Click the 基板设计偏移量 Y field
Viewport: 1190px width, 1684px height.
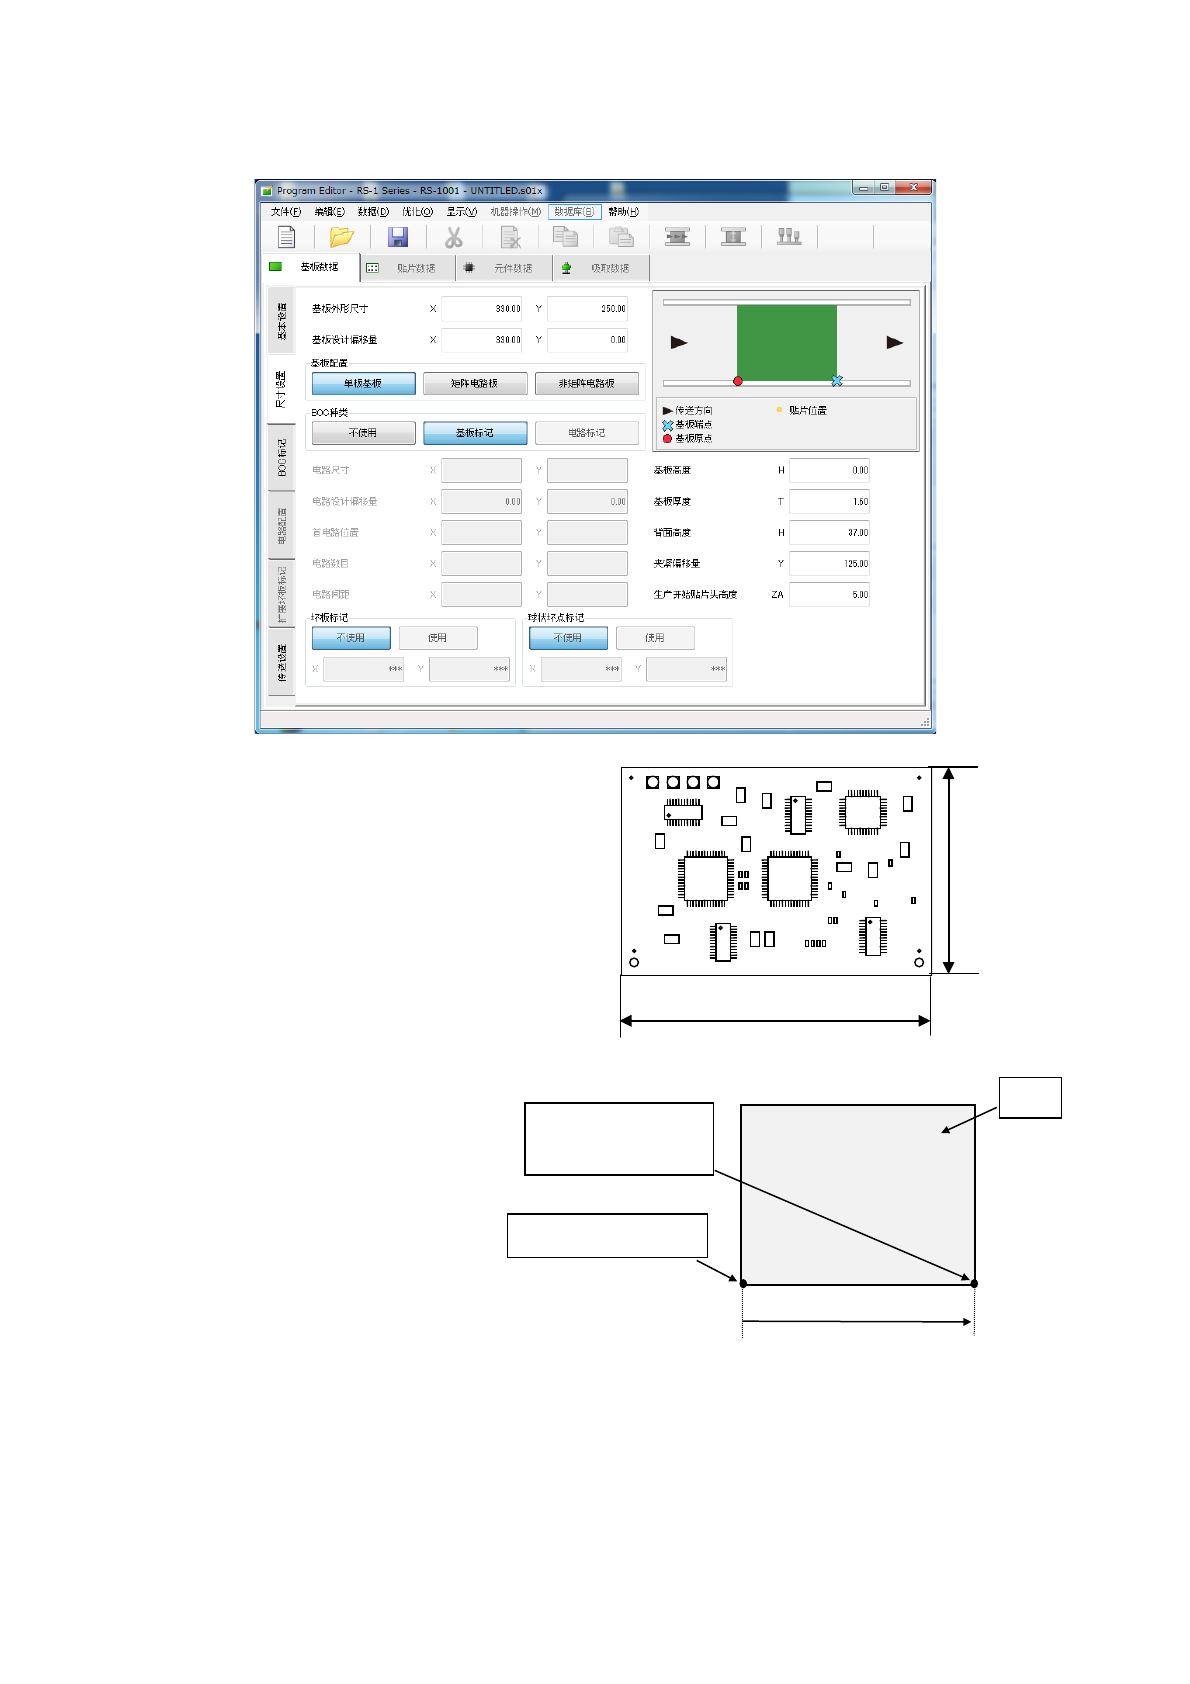[x=587, y=340]
